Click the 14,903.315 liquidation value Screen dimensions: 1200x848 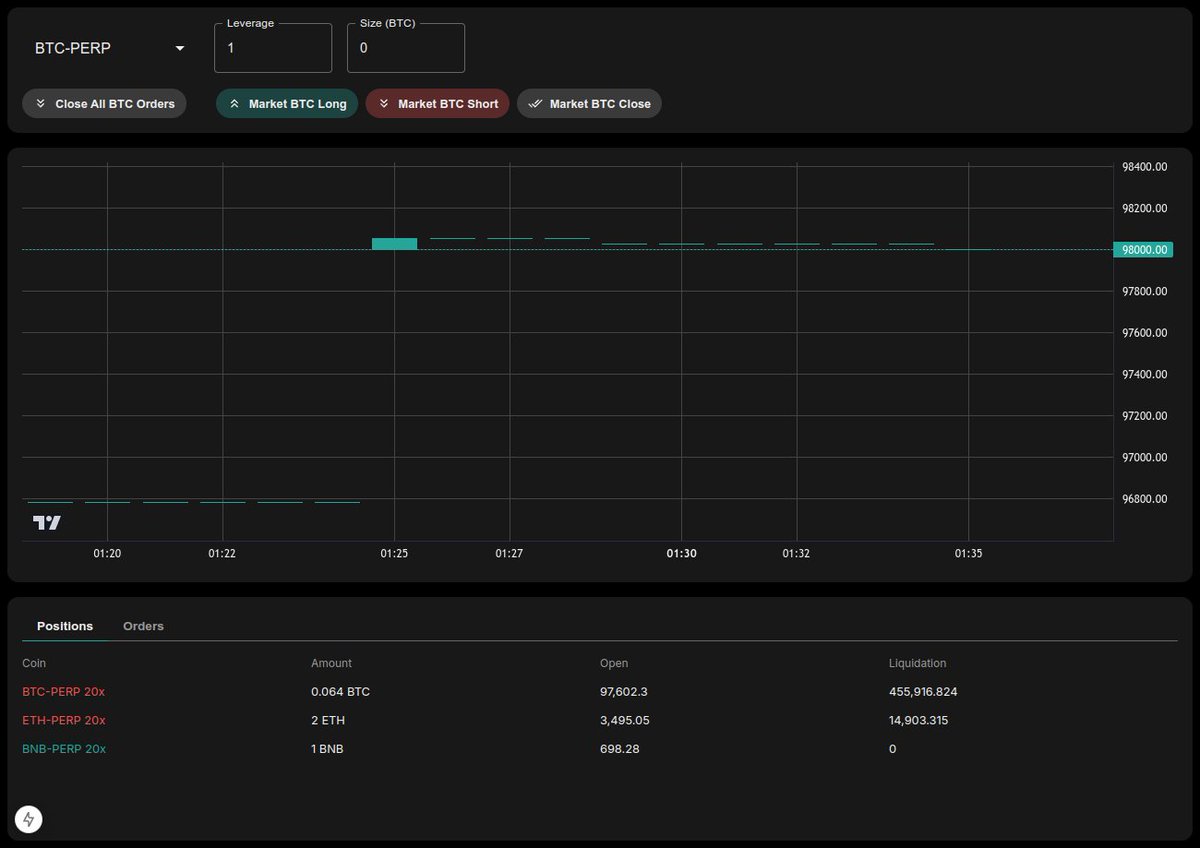[918, 720]
